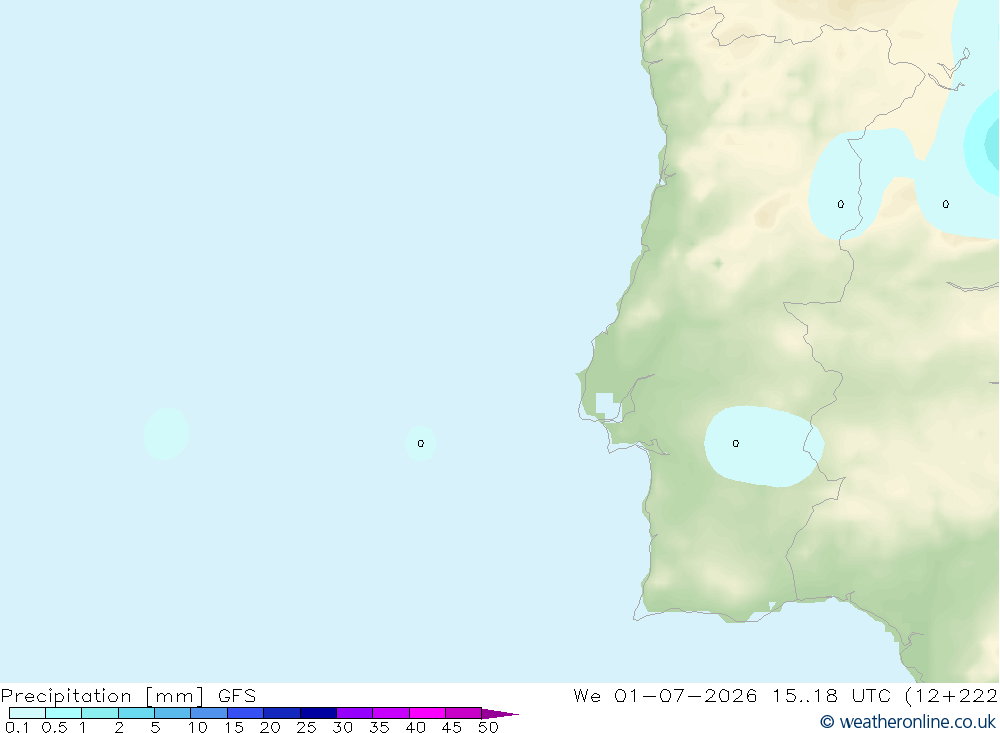Pick the legend swatch between 0.5 and 1
The height and width of the screenshot is (733, 1000).
coord(64,713)
